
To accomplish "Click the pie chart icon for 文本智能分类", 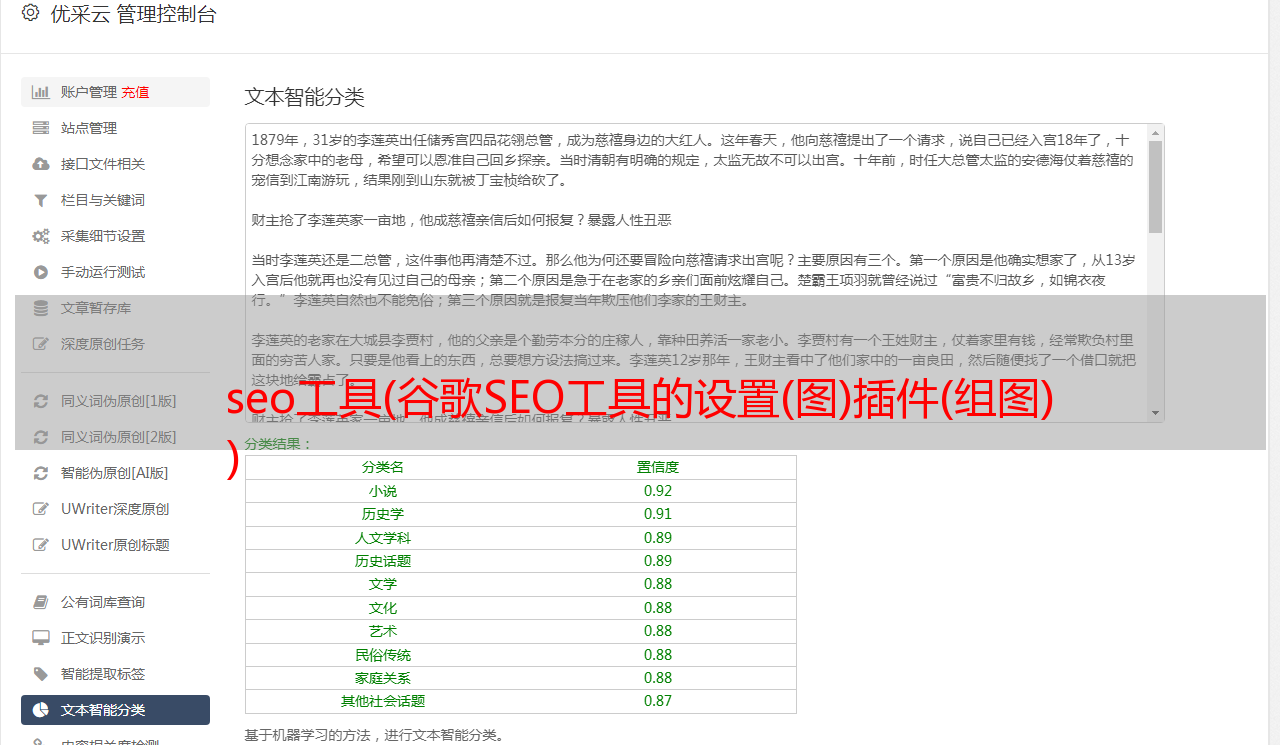I will (x=41, y=710).
